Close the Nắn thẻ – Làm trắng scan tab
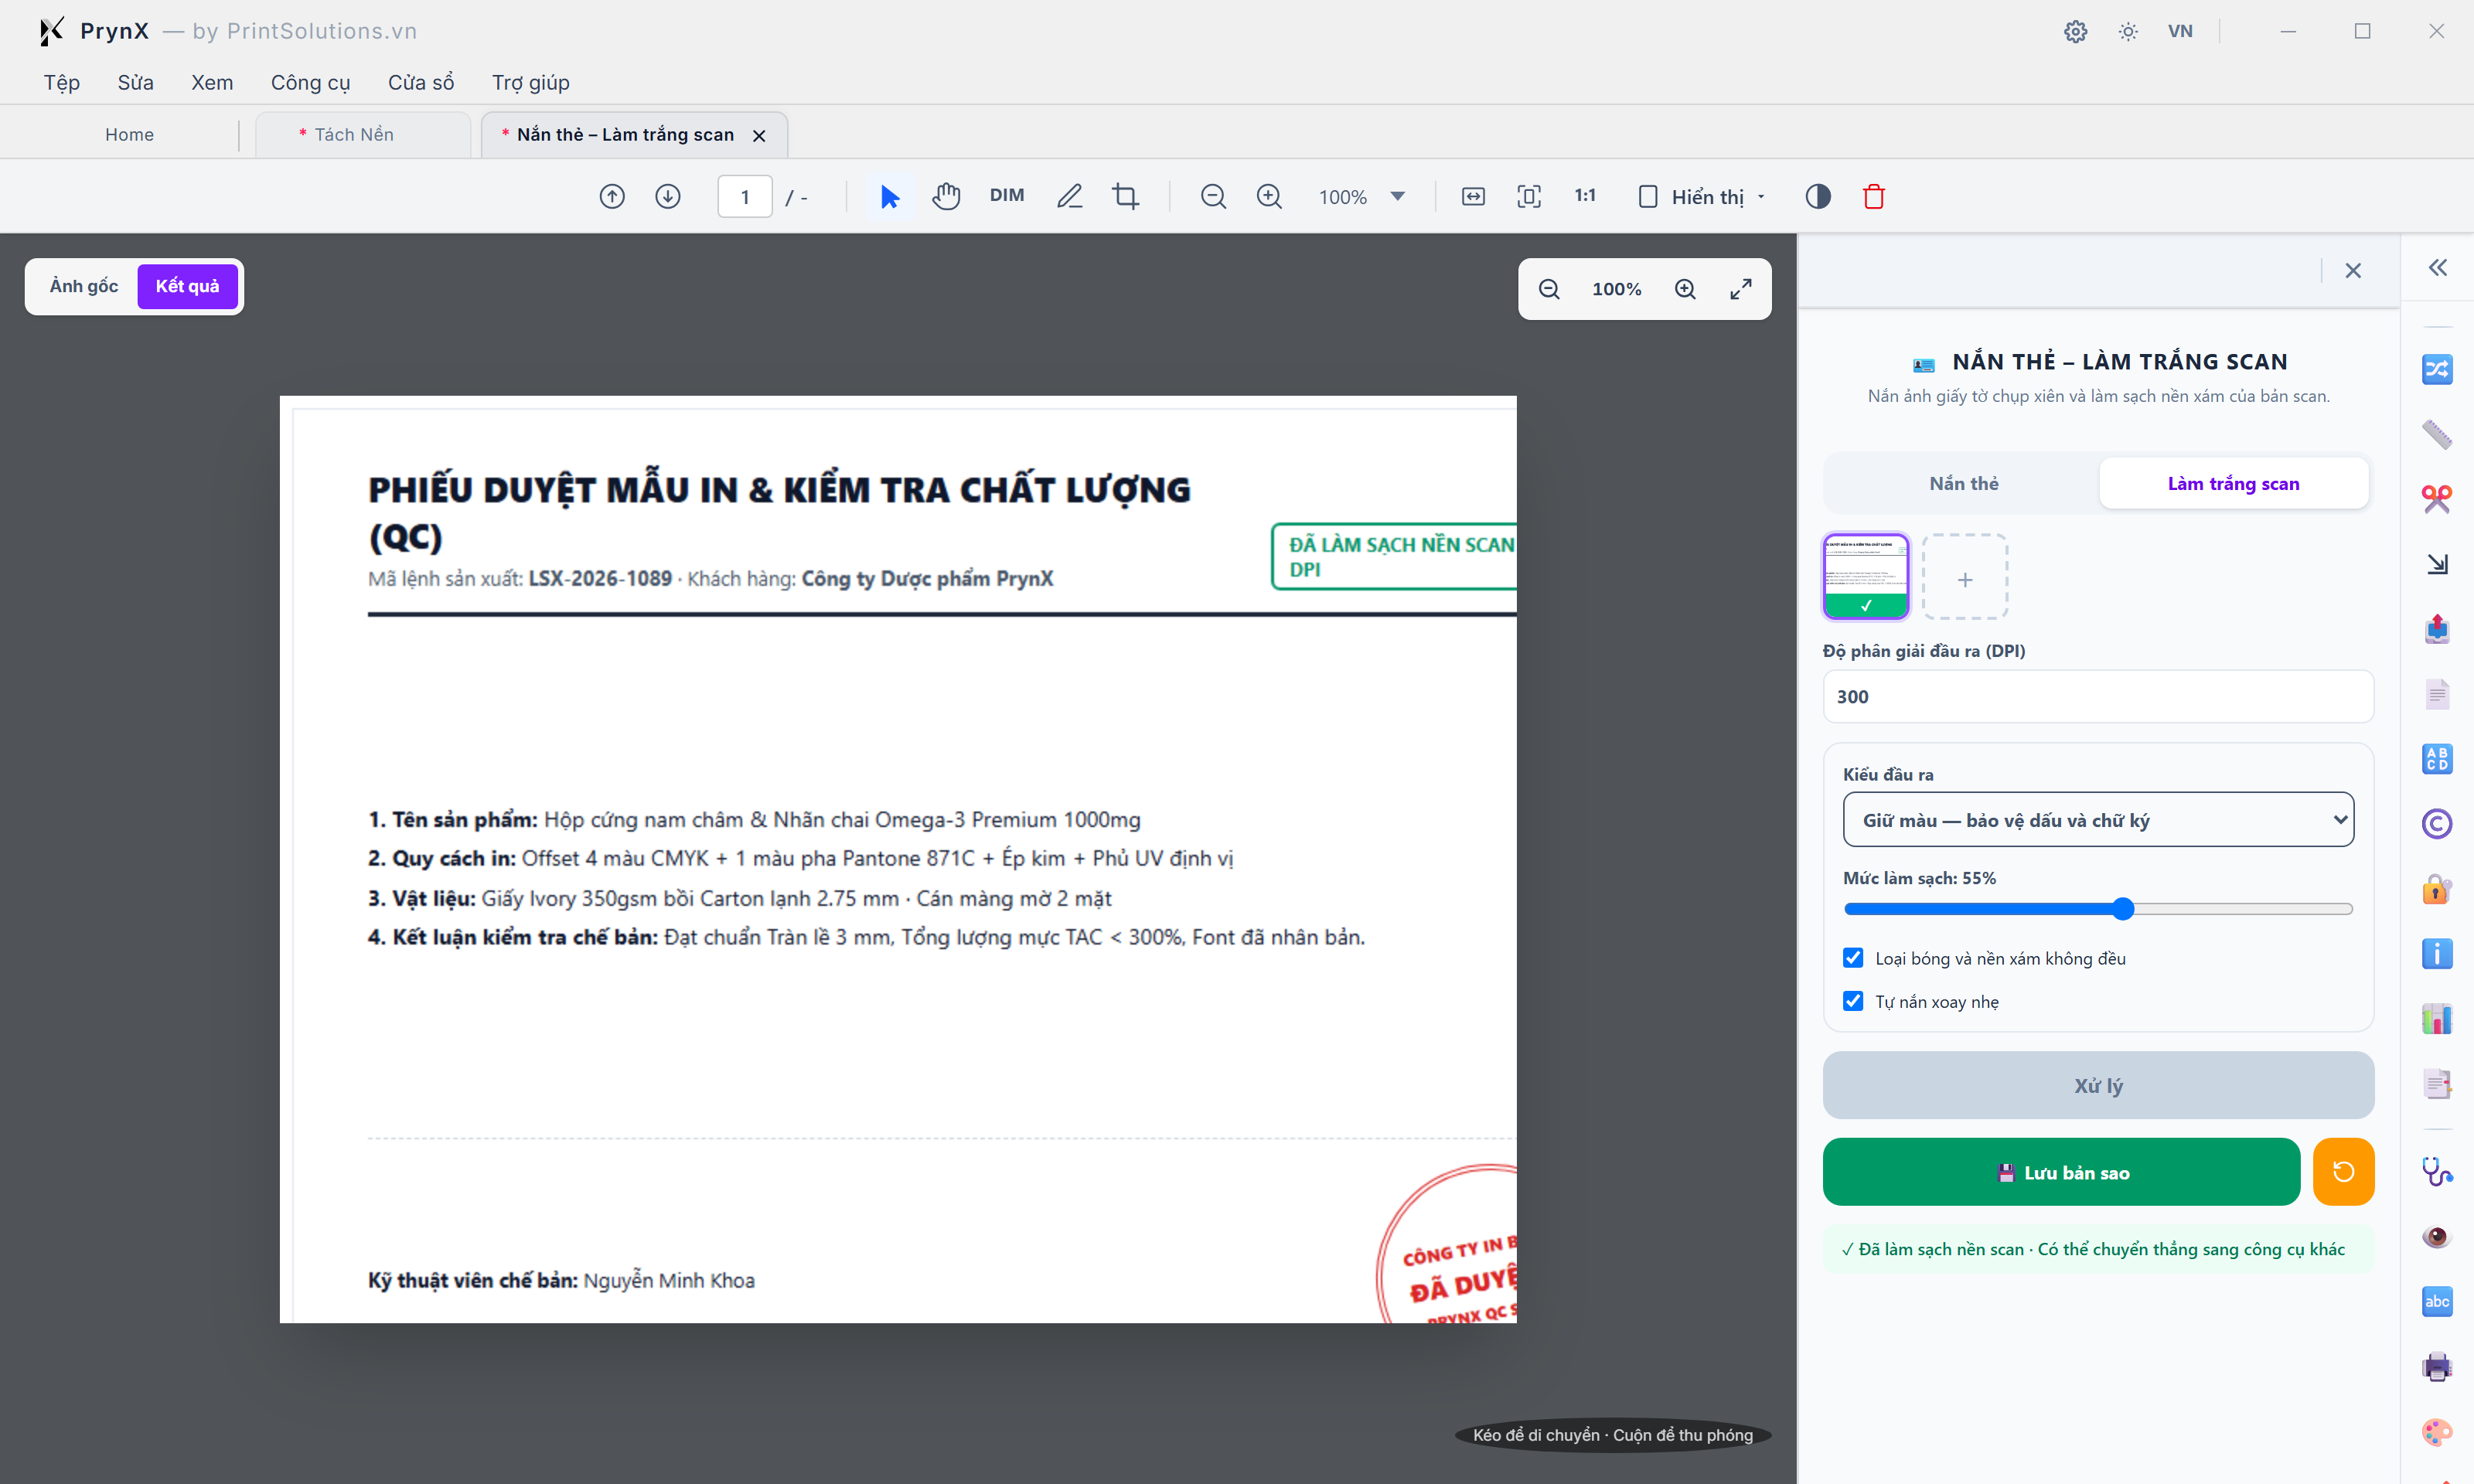The height and width of the screenshot is (1484, 2474). (759, 135)
